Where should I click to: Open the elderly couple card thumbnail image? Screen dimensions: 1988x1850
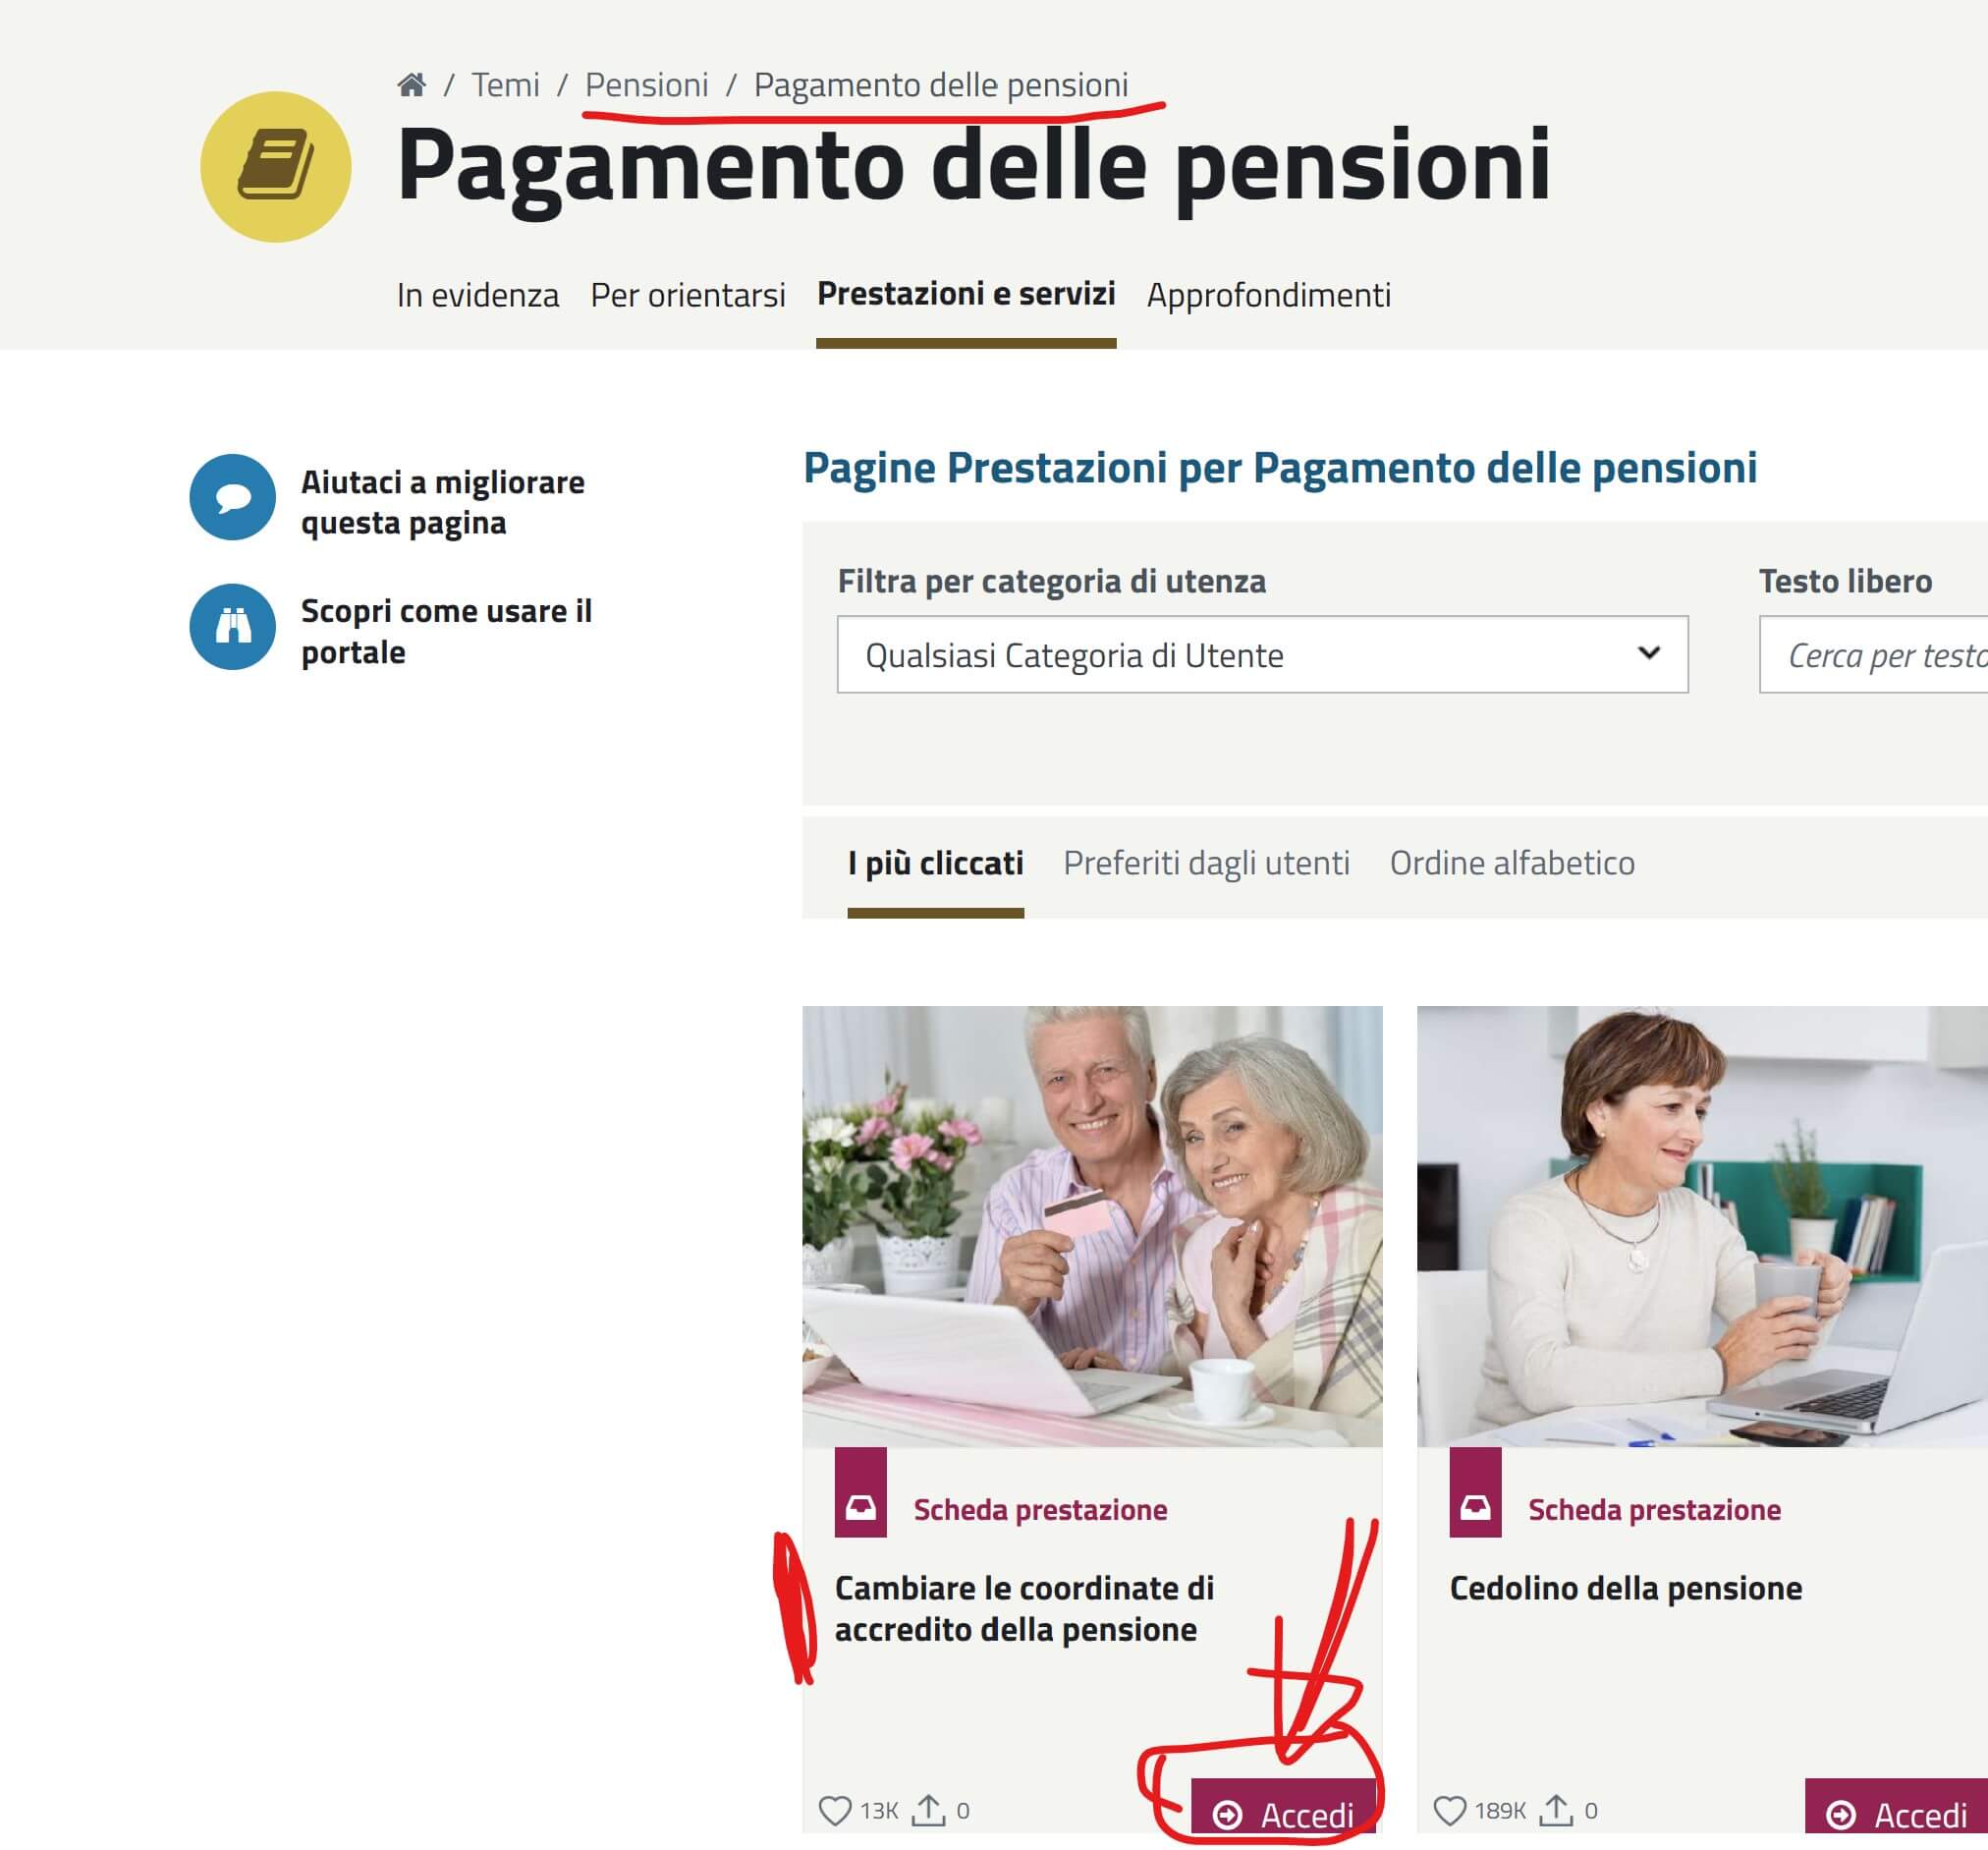click(x=1092, y=1226)
